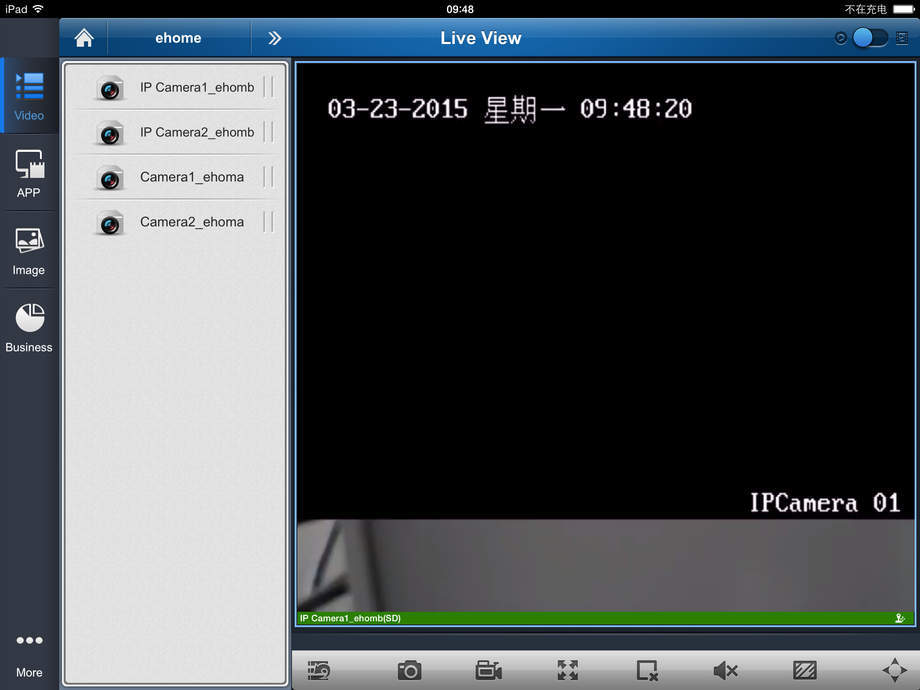This screenshot has width=920, height=690.
Task: Enter fullscreen with the four-arrows icon
Action: (567, 669)
